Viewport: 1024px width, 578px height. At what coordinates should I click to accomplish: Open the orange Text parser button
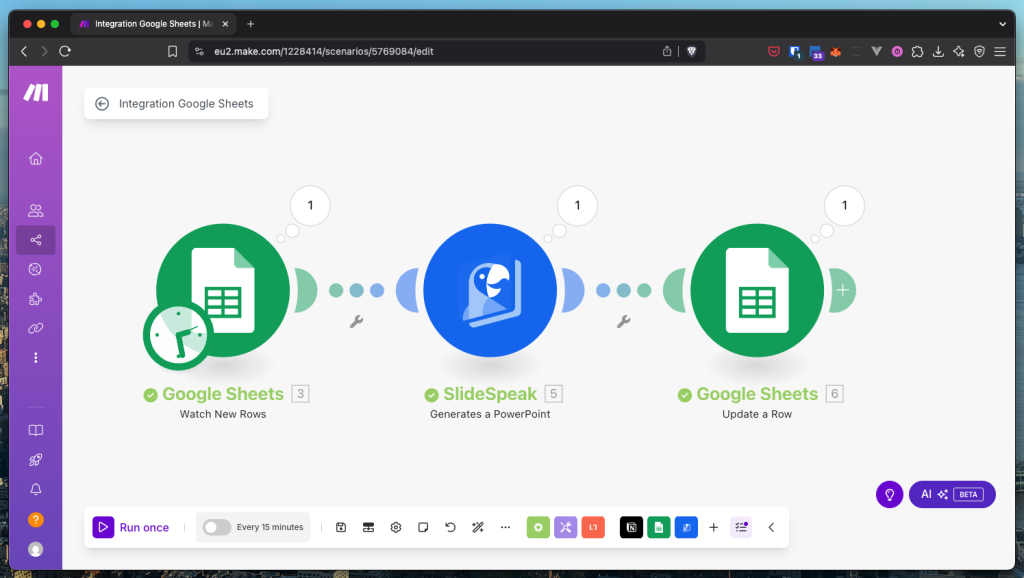pos(593,527)
